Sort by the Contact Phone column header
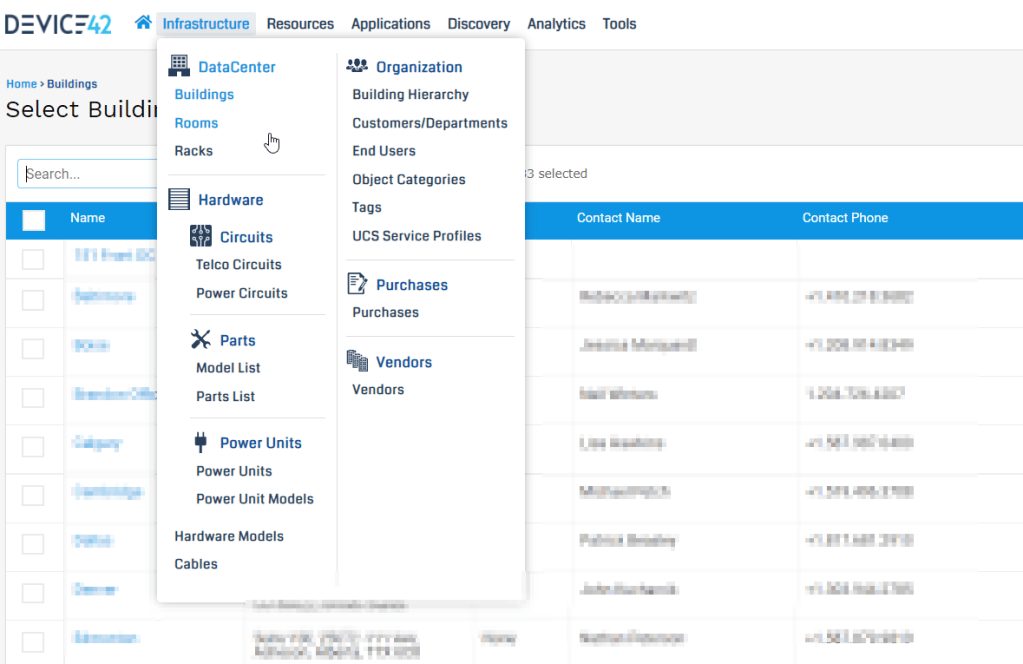This screenshot has height=664, width=1023. 845,218
